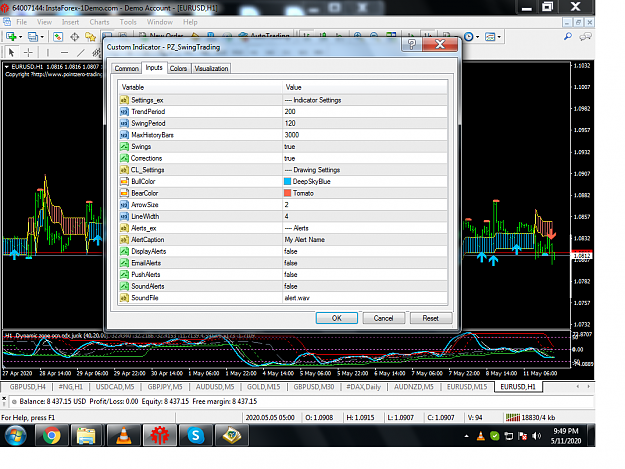625x469 pixels.
Task: Open the Insert menu
Action: point(70,22)
